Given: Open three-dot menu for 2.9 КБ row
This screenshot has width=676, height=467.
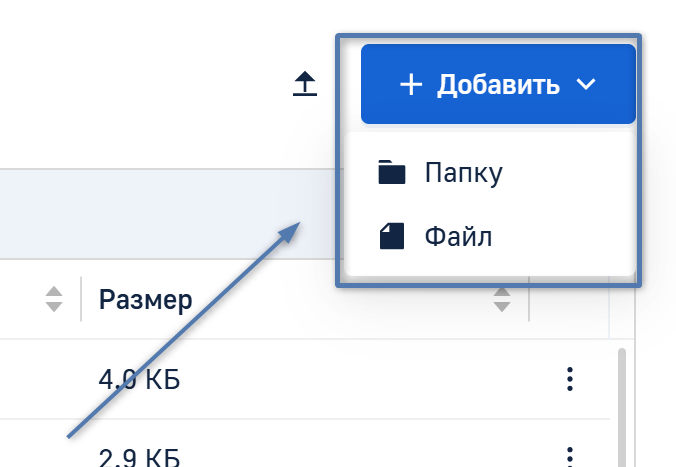Looking at the screenshot, I should (x=569, y=455).
